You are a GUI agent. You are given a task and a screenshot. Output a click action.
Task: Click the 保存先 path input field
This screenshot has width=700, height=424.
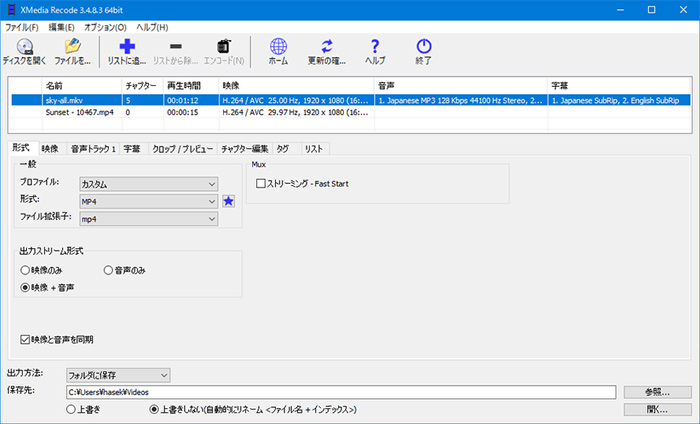tap(341, 392)
